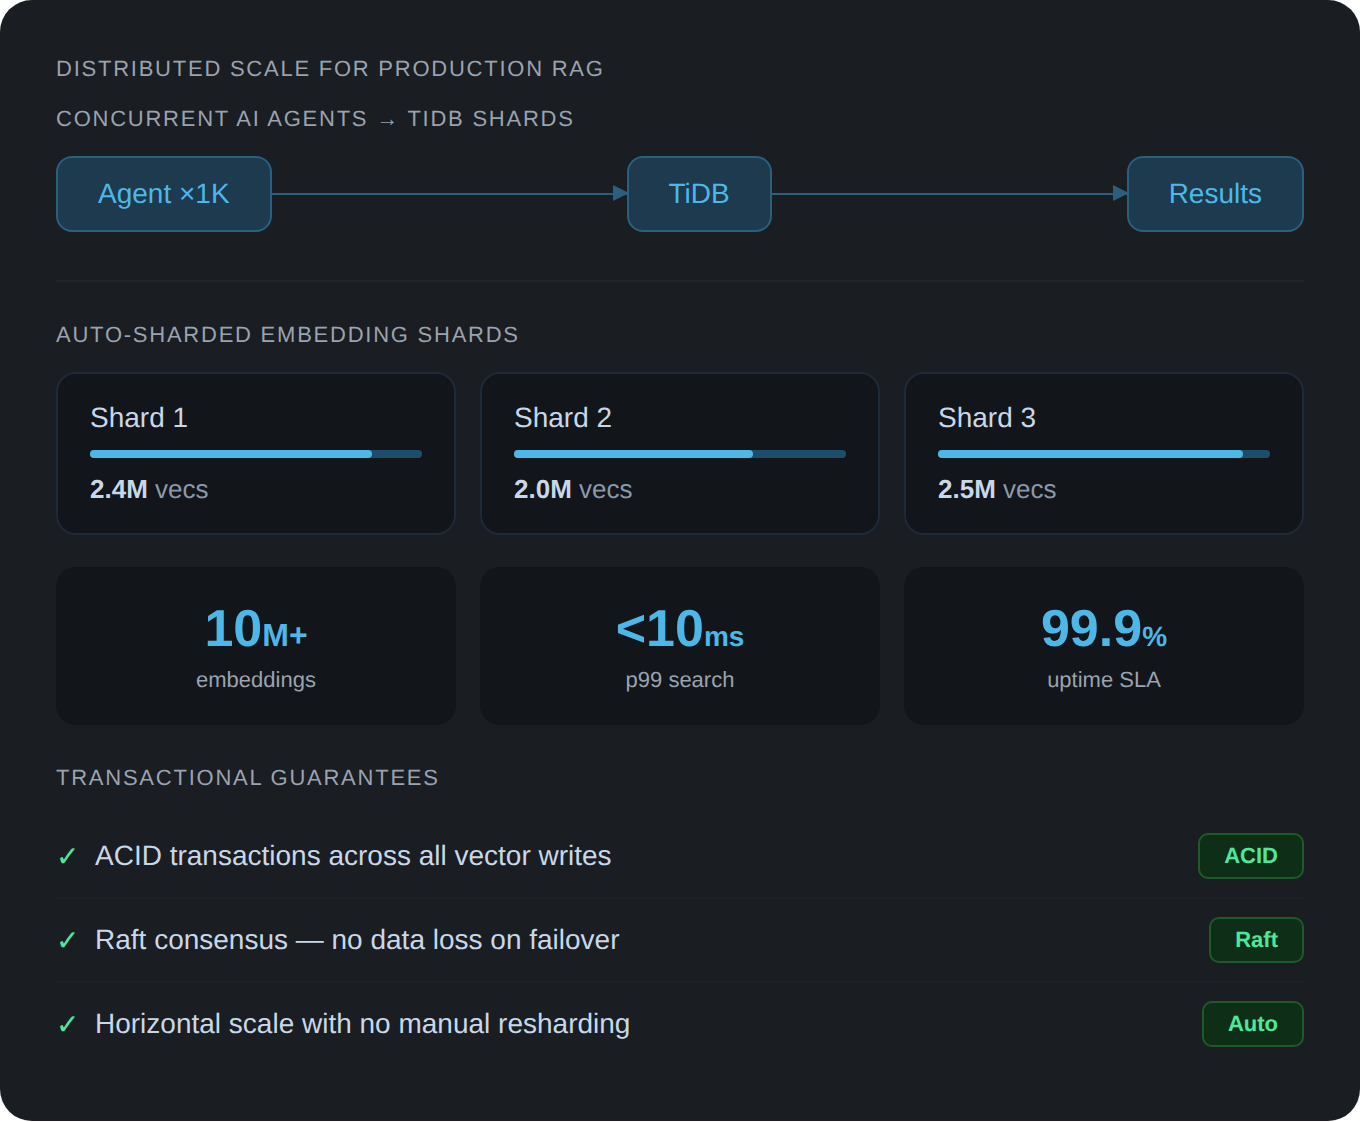Click the green Raft badge
The height and width of the screenshot is (1122, 1360).
1256,940
